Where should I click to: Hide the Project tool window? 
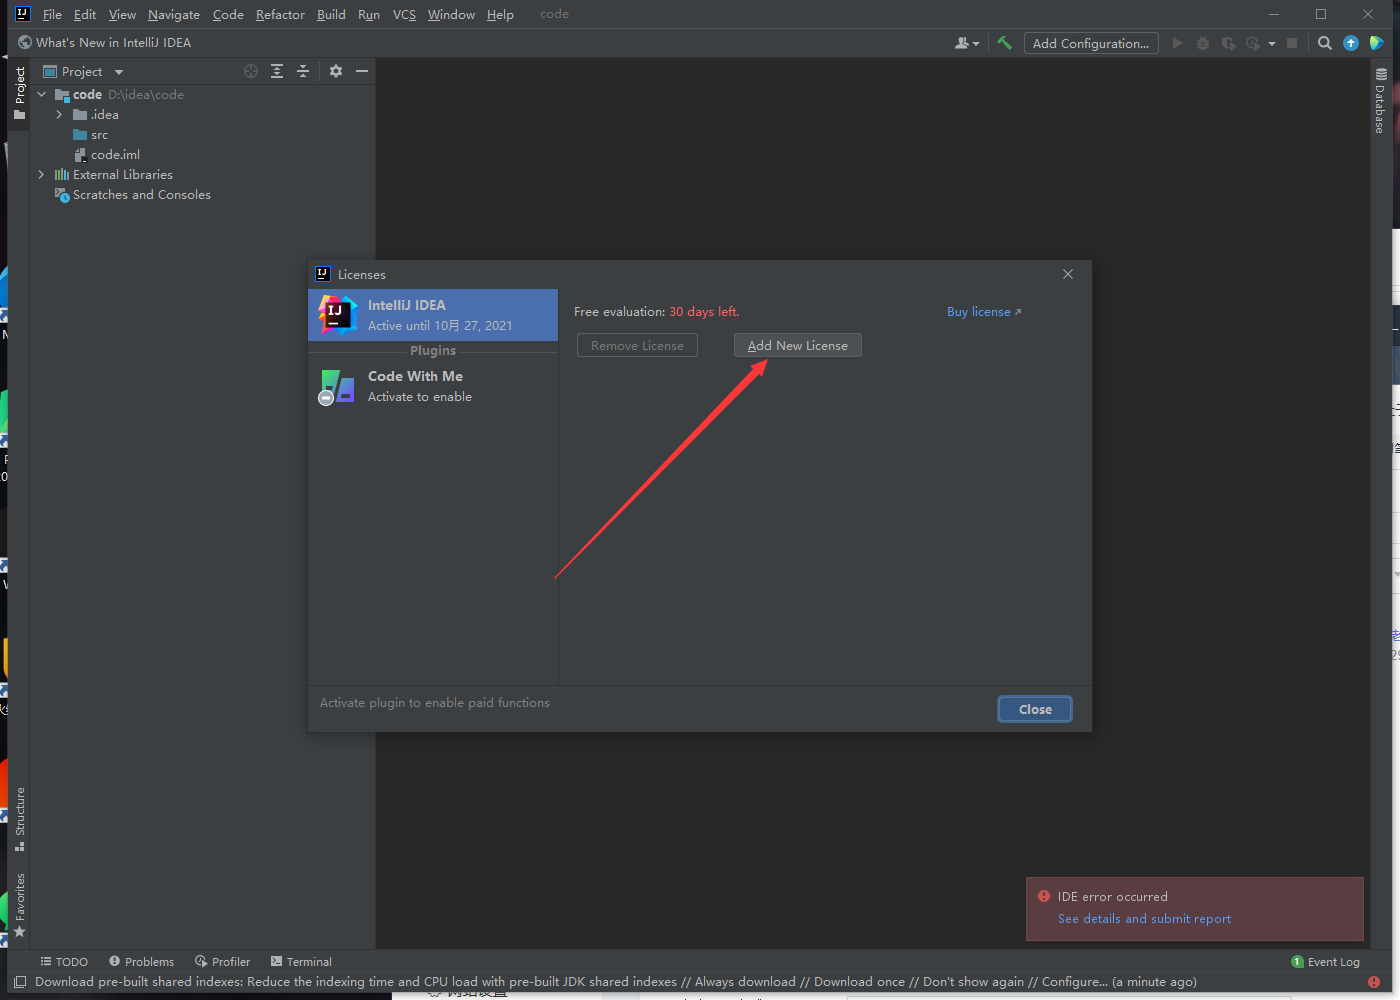pyautogui.click(x=362, y=71)
